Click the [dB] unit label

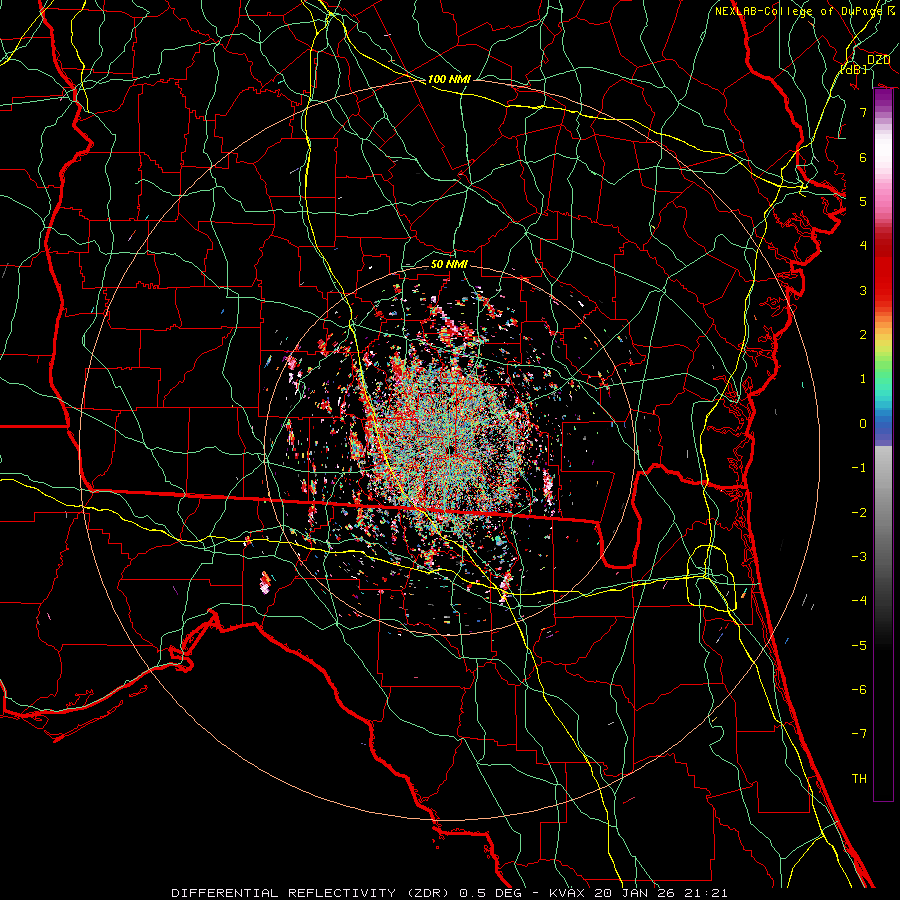[x=853, y=70]
